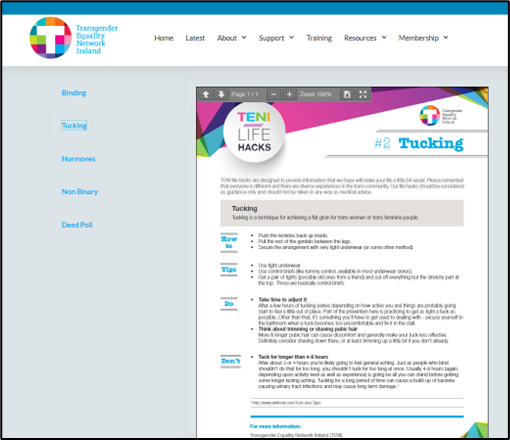Viewport: 510px width, 440px height.
Task: Open the Membership menu
Action: (419, 38)
